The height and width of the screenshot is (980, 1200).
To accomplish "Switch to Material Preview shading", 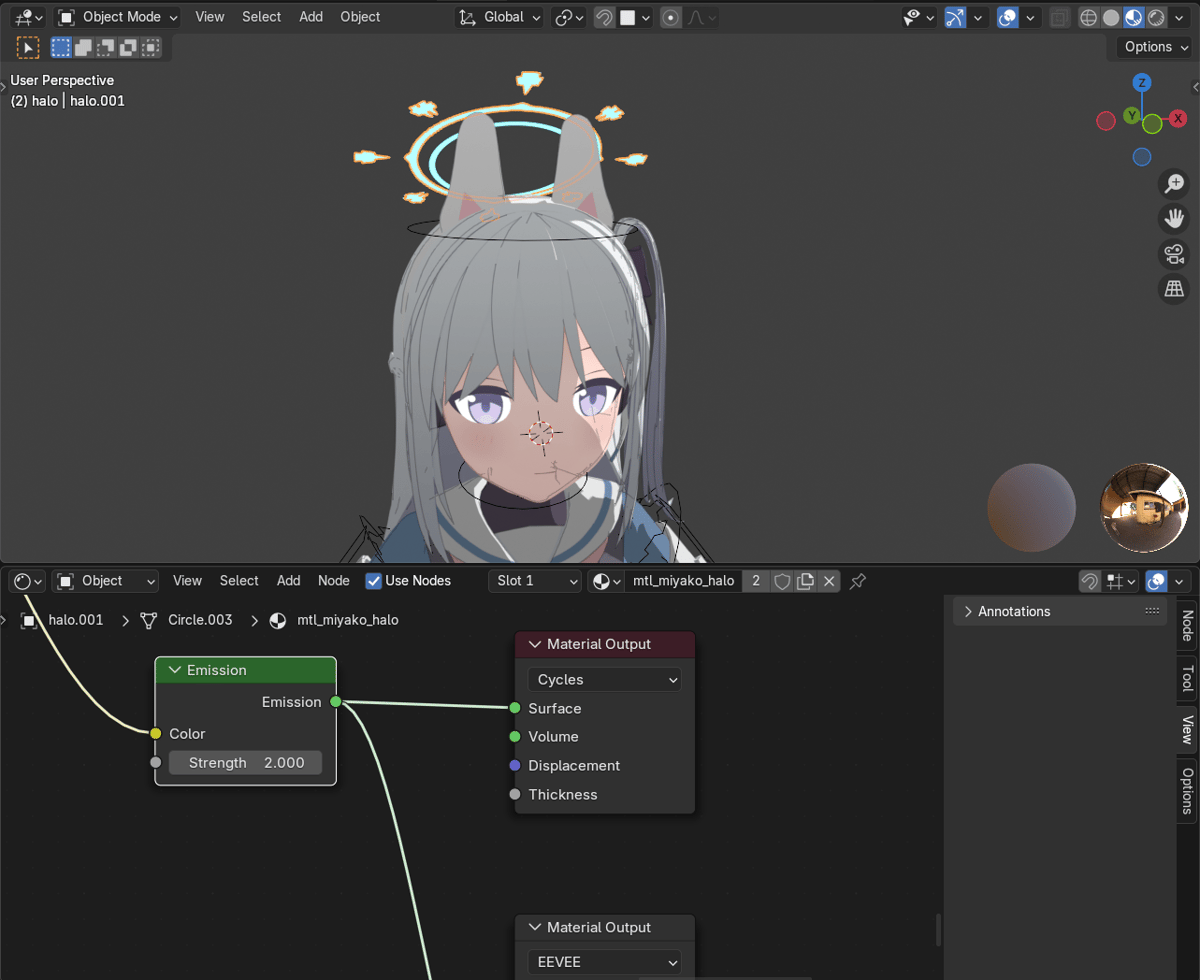I will [1134, 17].
